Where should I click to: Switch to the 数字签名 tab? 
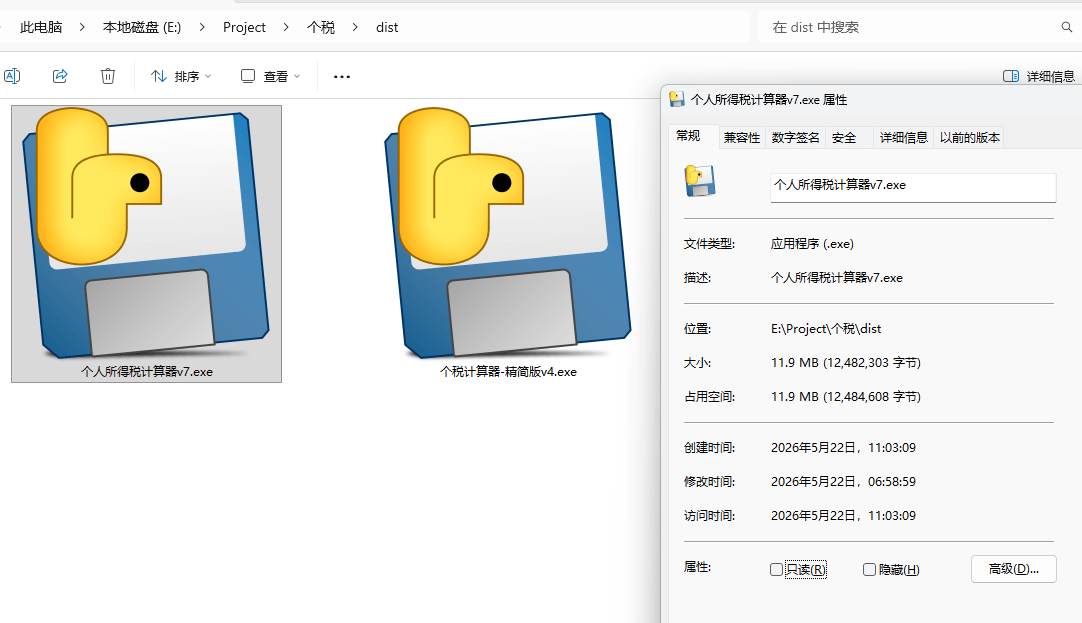795,138
